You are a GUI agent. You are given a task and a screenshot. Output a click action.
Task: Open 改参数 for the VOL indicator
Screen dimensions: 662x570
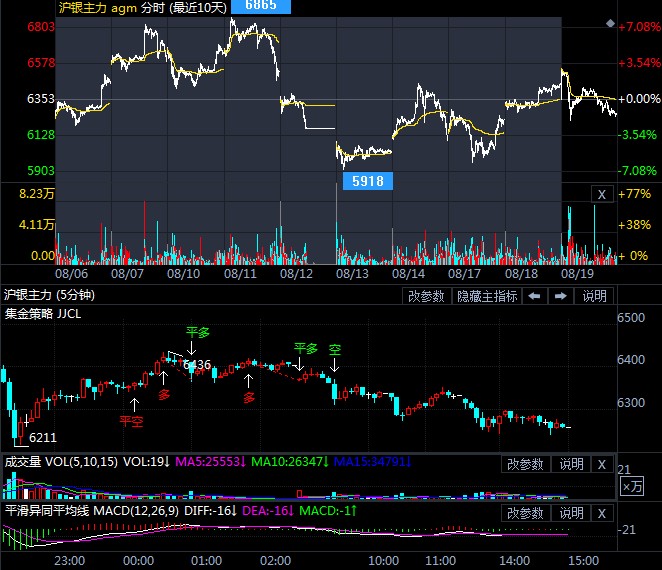point(525,464)
